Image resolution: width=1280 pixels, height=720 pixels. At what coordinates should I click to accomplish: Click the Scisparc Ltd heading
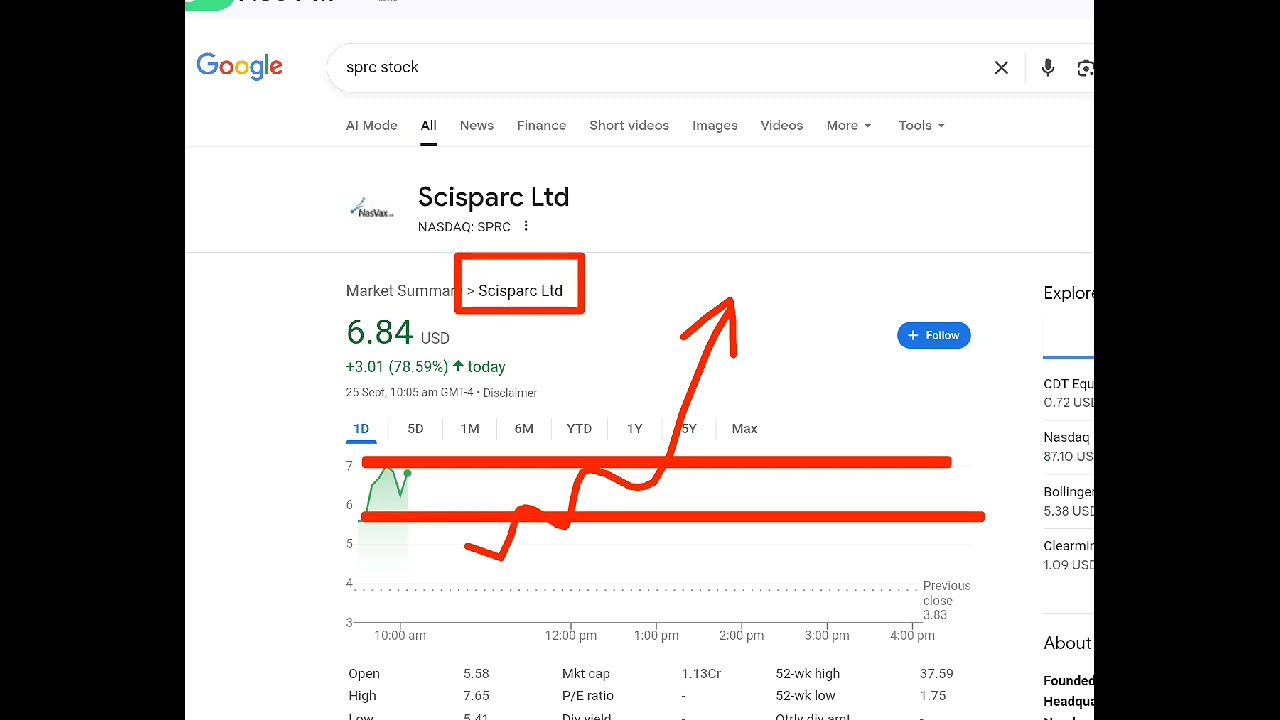(493, 197)
